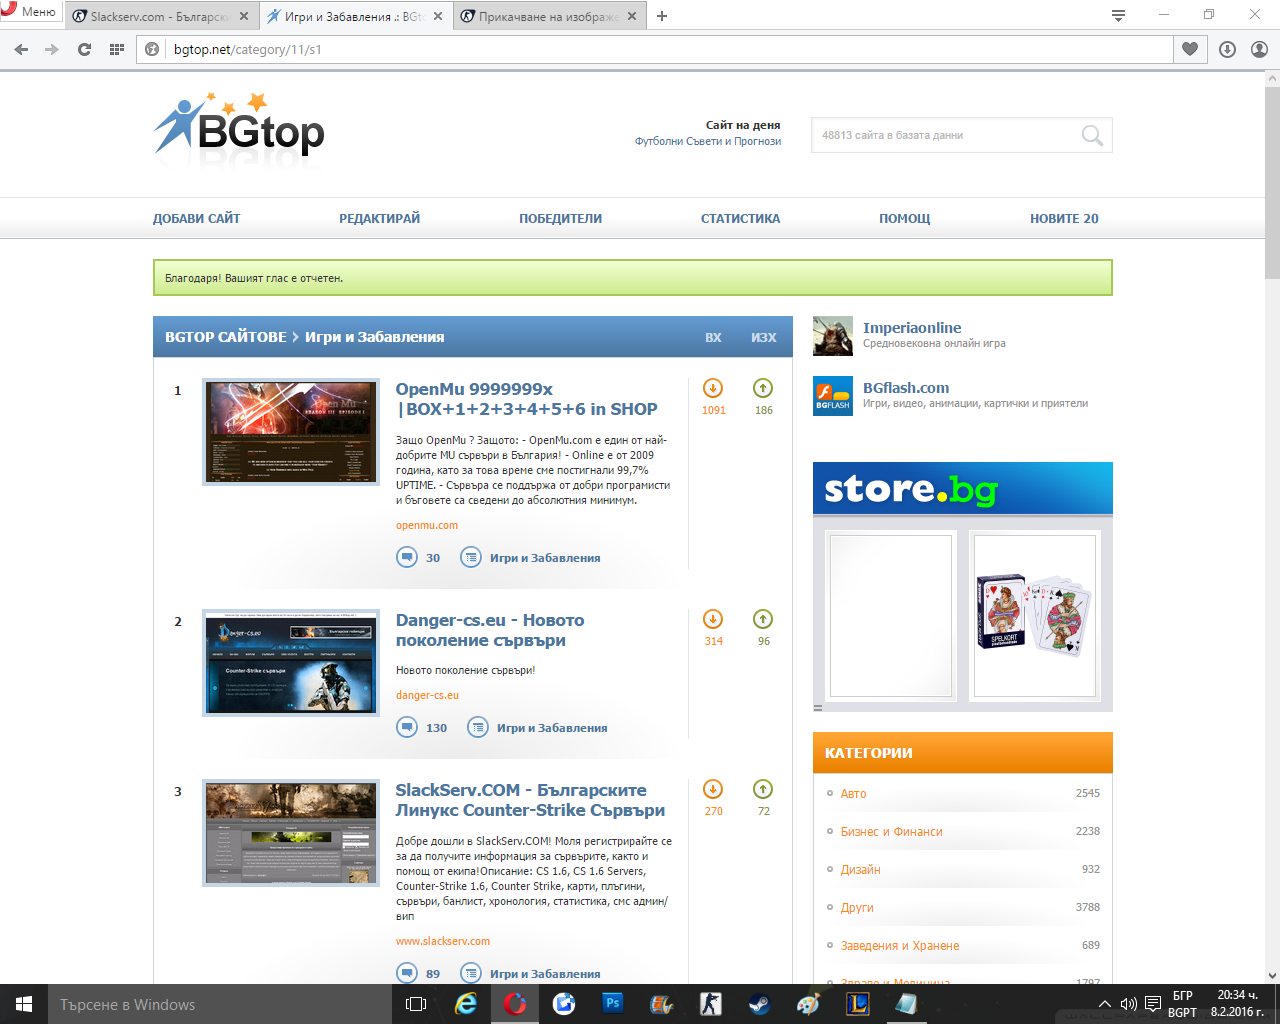Open Danger-cs.eu comments bubble icon

(x=407, y=727)
